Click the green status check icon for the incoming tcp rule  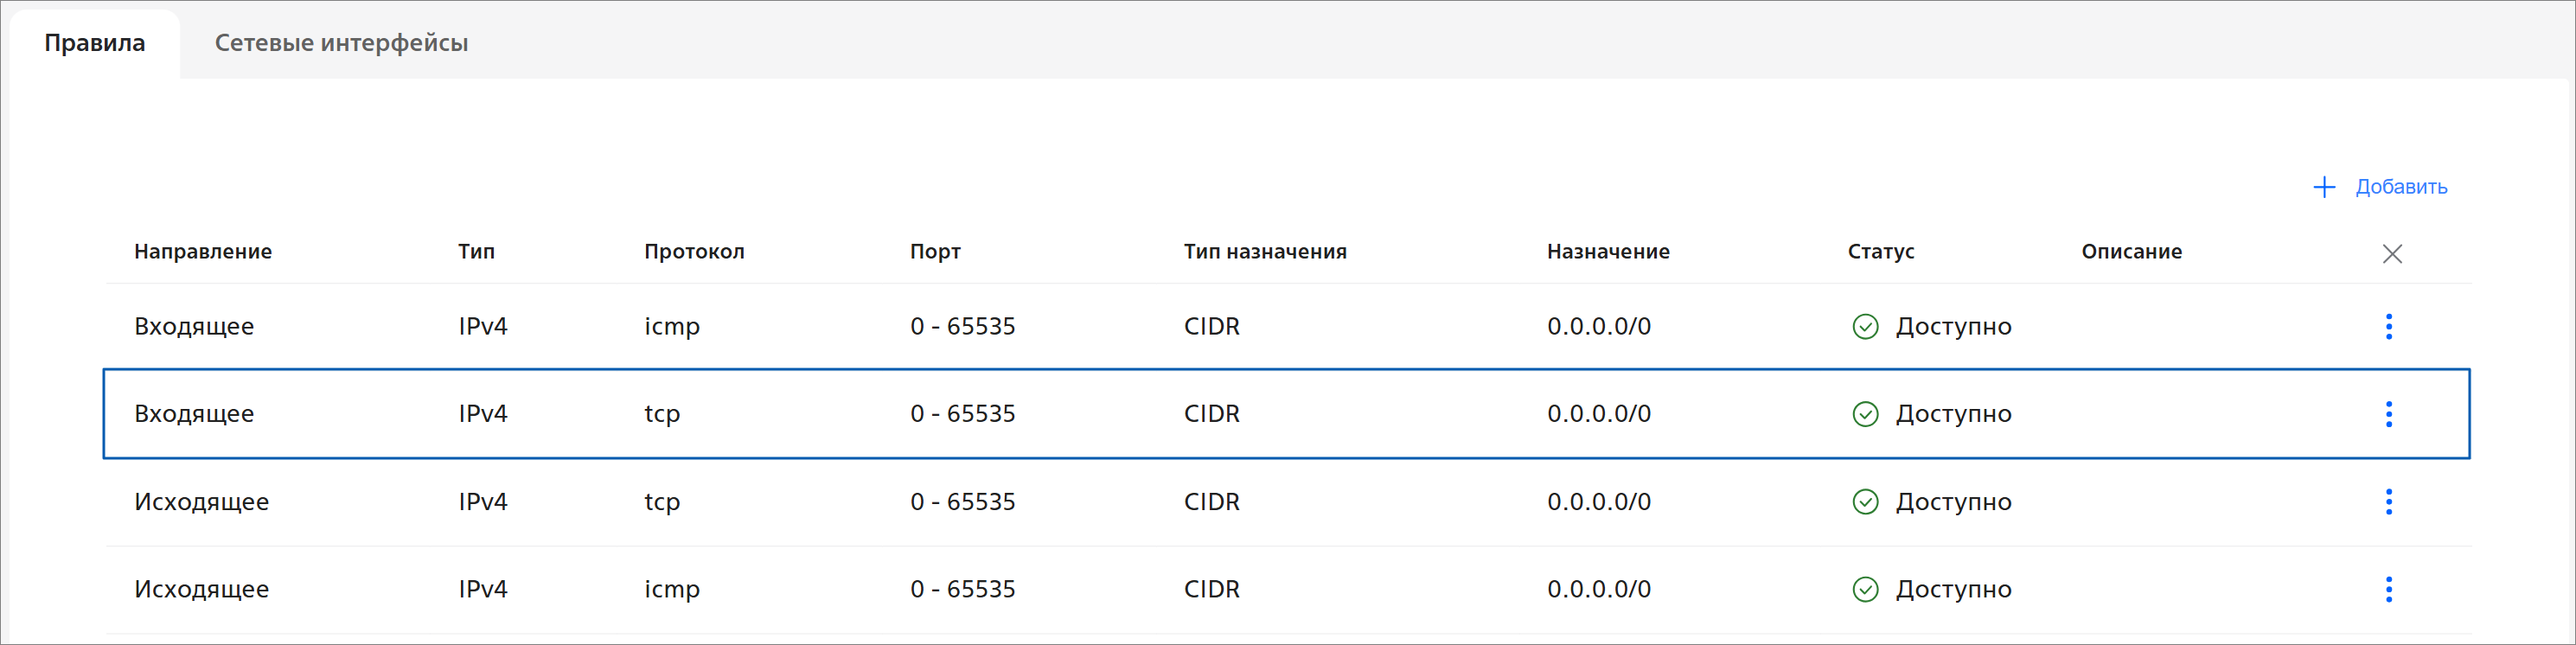tap(1865, 414)
